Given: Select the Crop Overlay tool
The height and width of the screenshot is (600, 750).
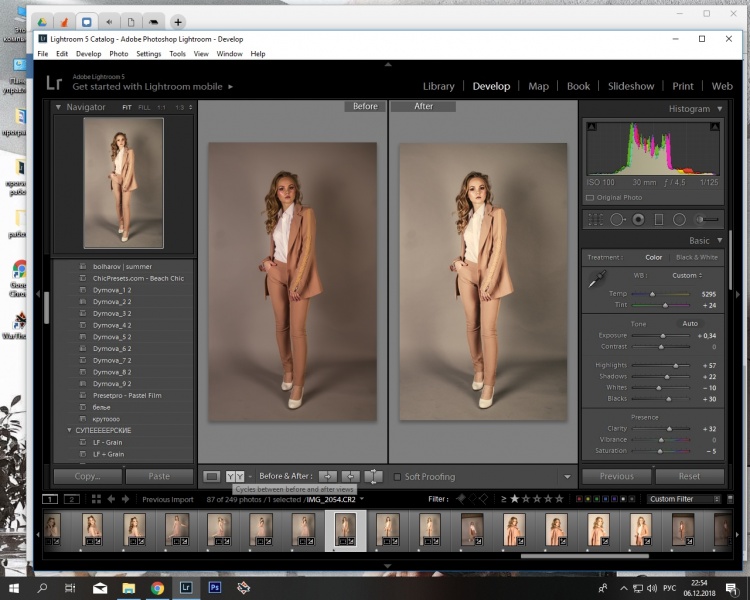Looking at the screenshot, I should (596, 220).
